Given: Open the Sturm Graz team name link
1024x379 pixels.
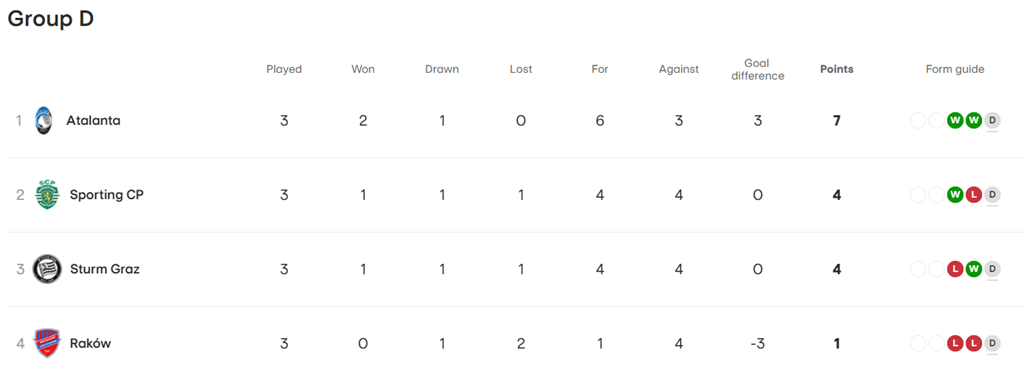Looking at the screenshot, I should (104, 269).
